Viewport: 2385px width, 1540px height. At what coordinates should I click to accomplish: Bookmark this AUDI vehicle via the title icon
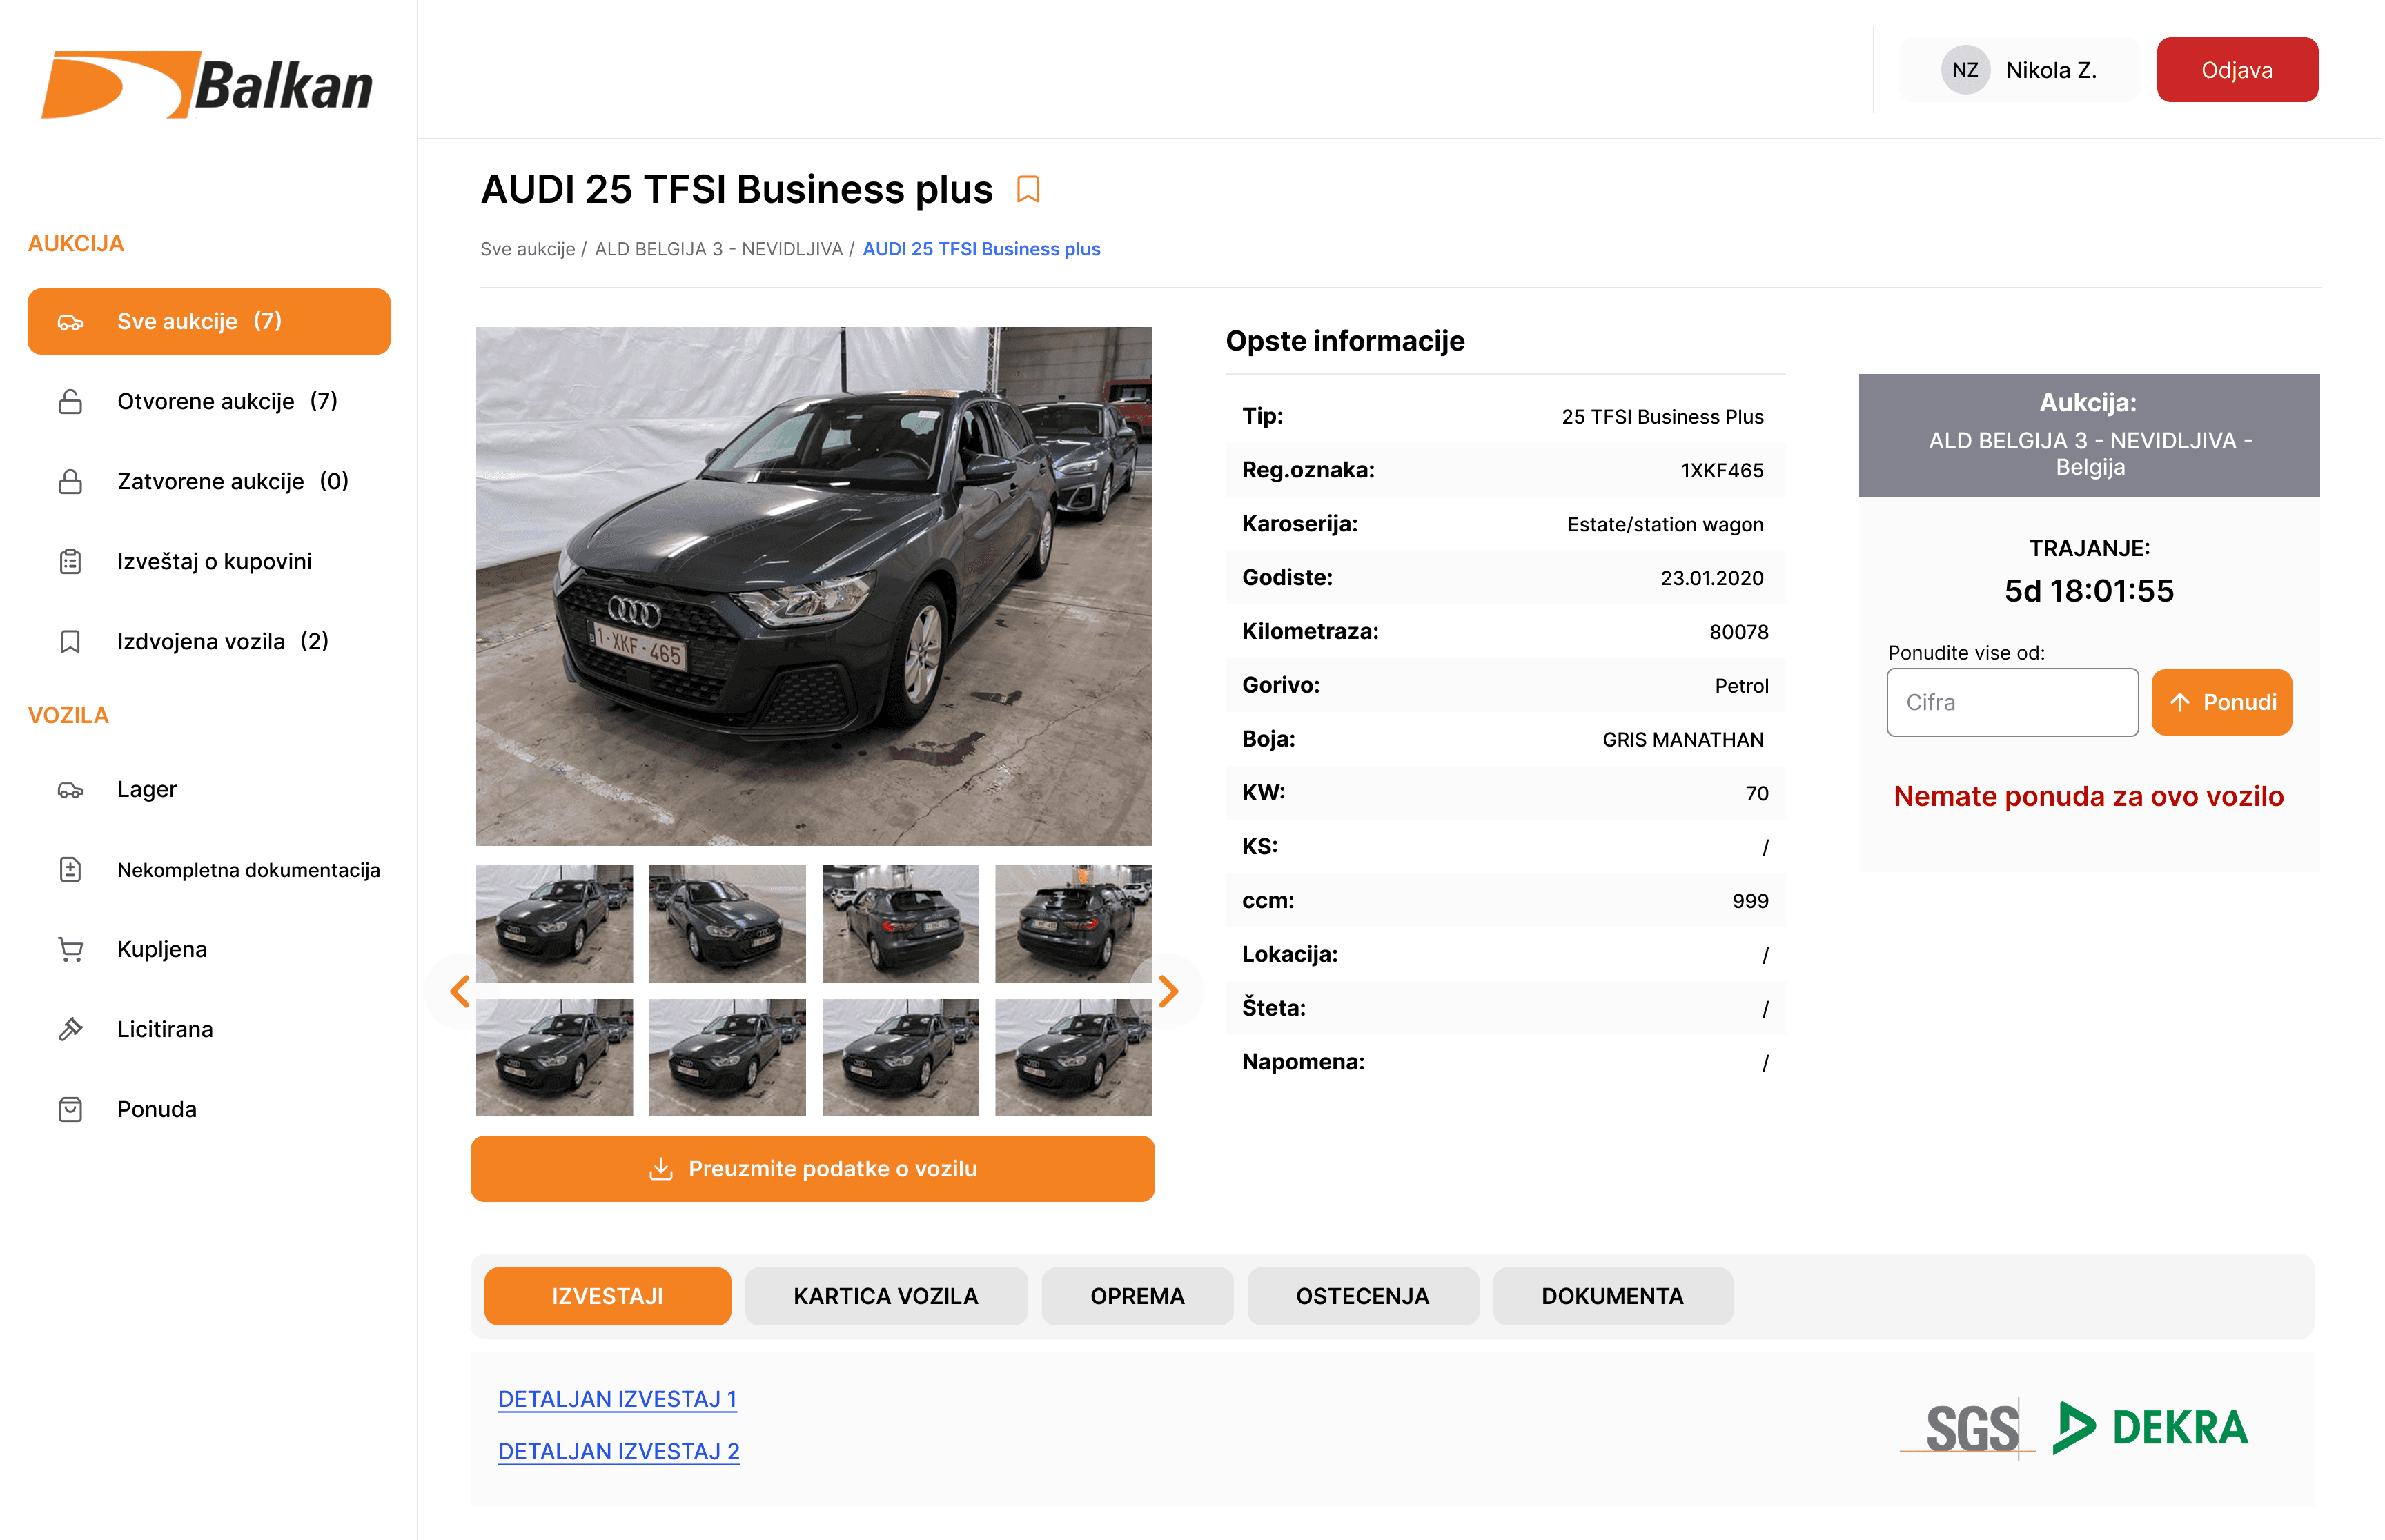(1028, 189)
